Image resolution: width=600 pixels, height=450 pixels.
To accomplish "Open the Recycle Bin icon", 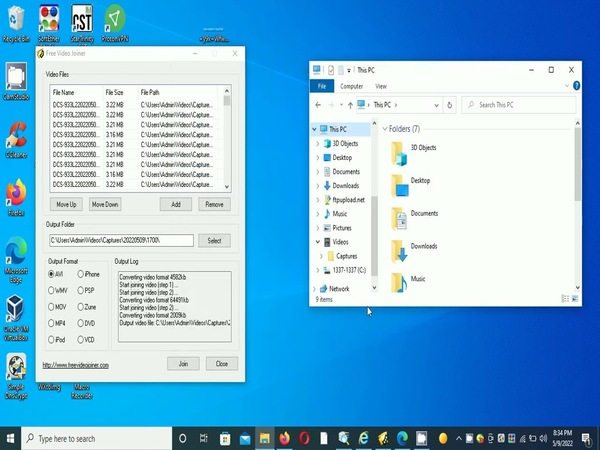I will tap(16, 20).
